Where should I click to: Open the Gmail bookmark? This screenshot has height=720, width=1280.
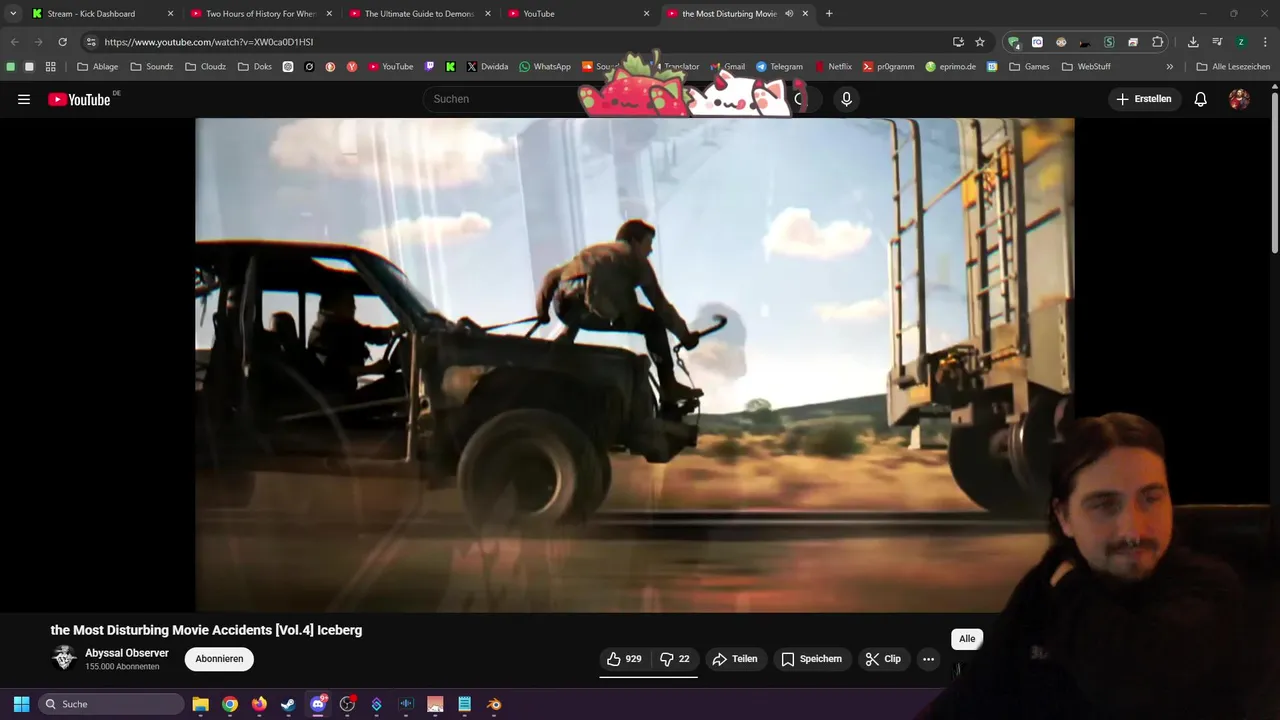pyautogui.click(x=730, y=67)
